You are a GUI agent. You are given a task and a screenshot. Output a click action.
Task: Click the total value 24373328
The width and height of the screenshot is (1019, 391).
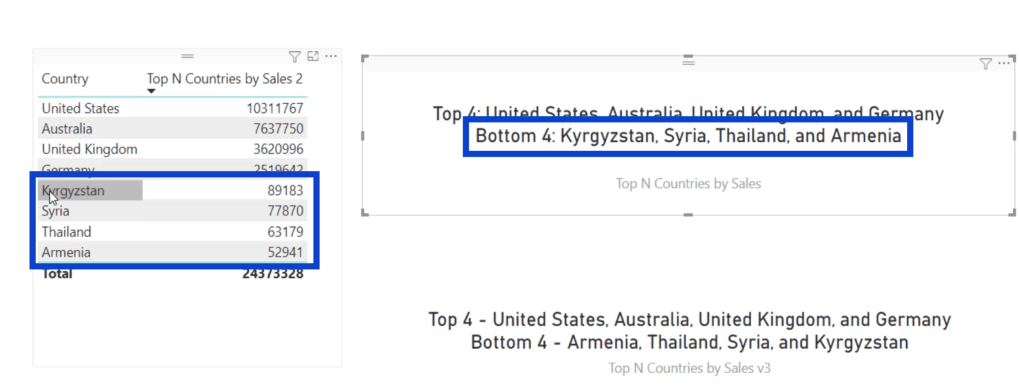coord(272,274)
